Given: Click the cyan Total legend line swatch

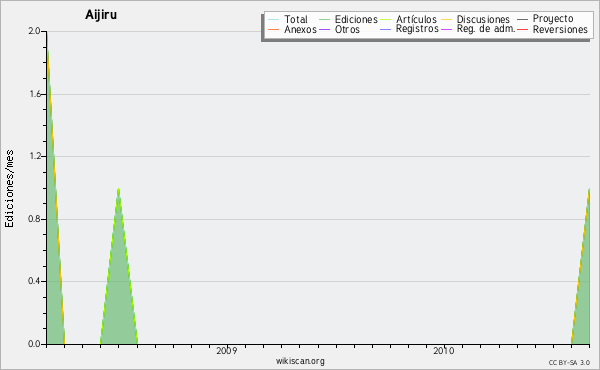Looking at the screenshot, I should point(274,20).
